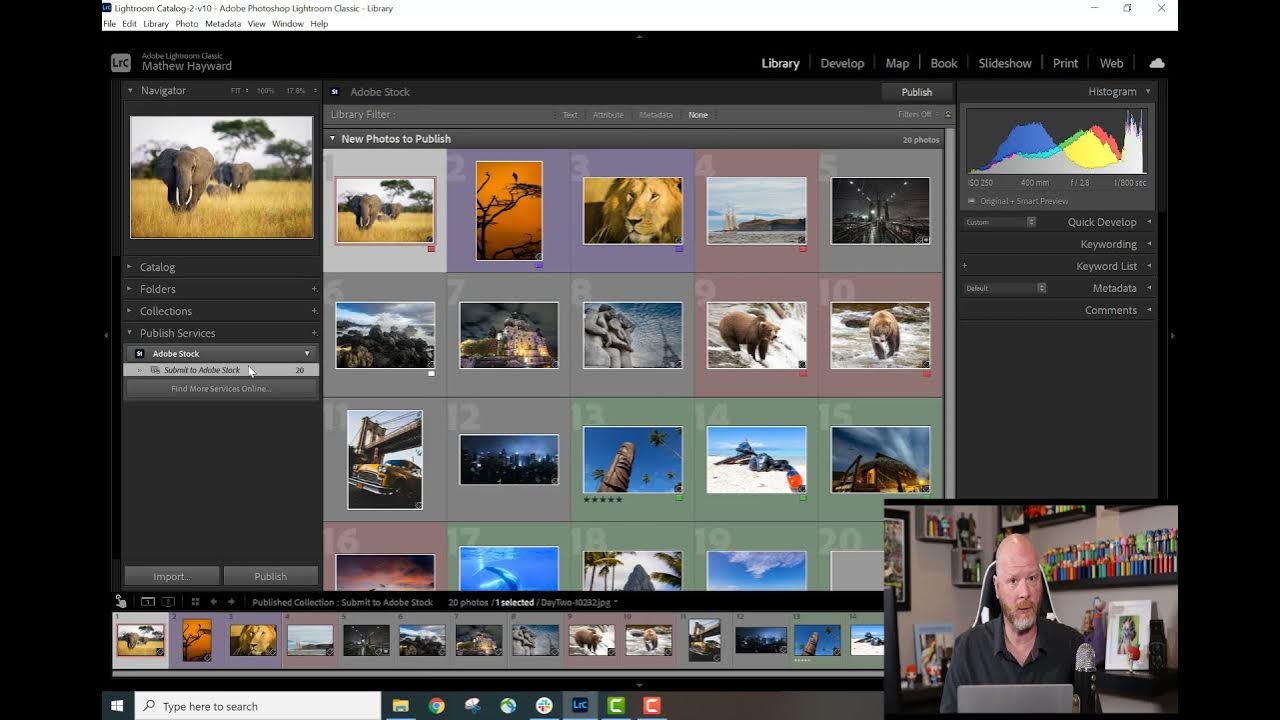Image resolution: width=1280 pixels, height=720 pixels.
Task: Collapse the New Photos to Publish section
Action: point(333,139)
